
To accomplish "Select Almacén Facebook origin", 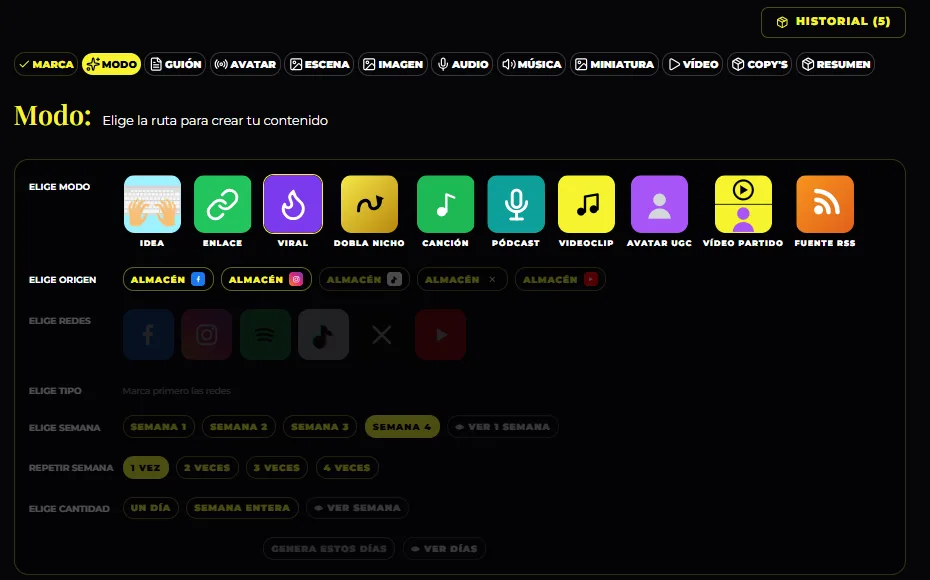I will click(168, 279).
